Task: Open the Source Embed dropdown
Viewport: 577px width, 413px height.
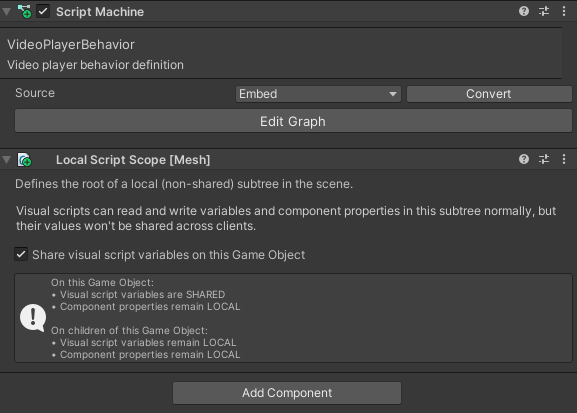Action: point(318,94)
